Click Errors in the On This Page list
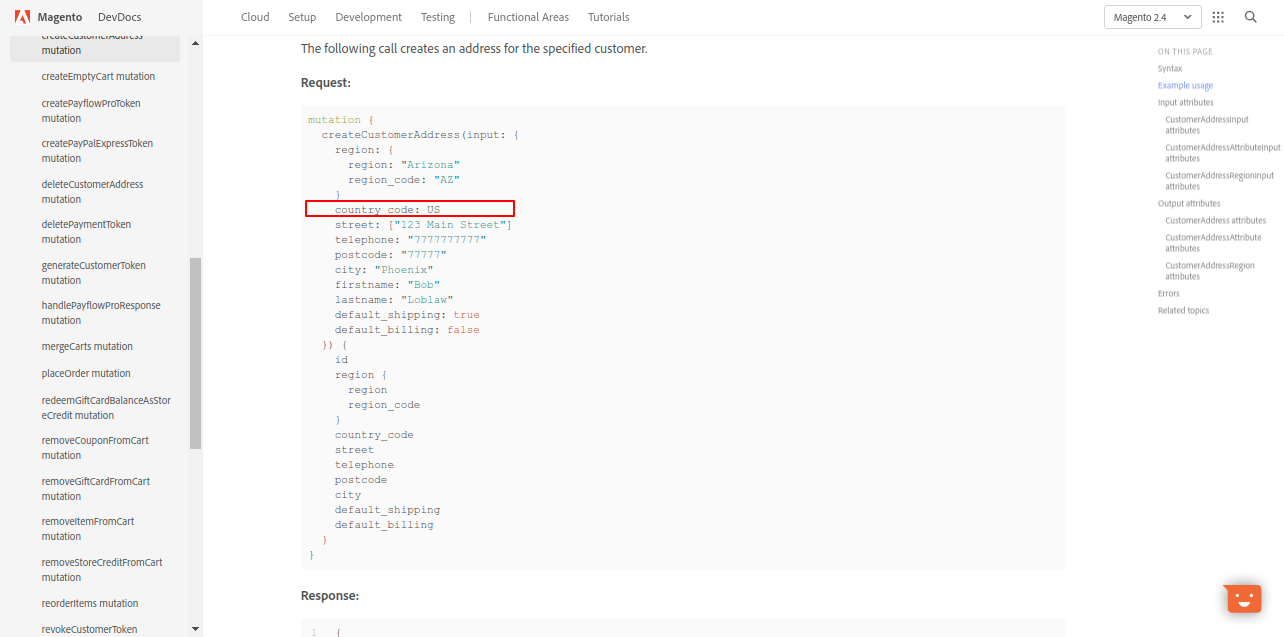This screenshot has height=637, width=1284. point(1168,293)
